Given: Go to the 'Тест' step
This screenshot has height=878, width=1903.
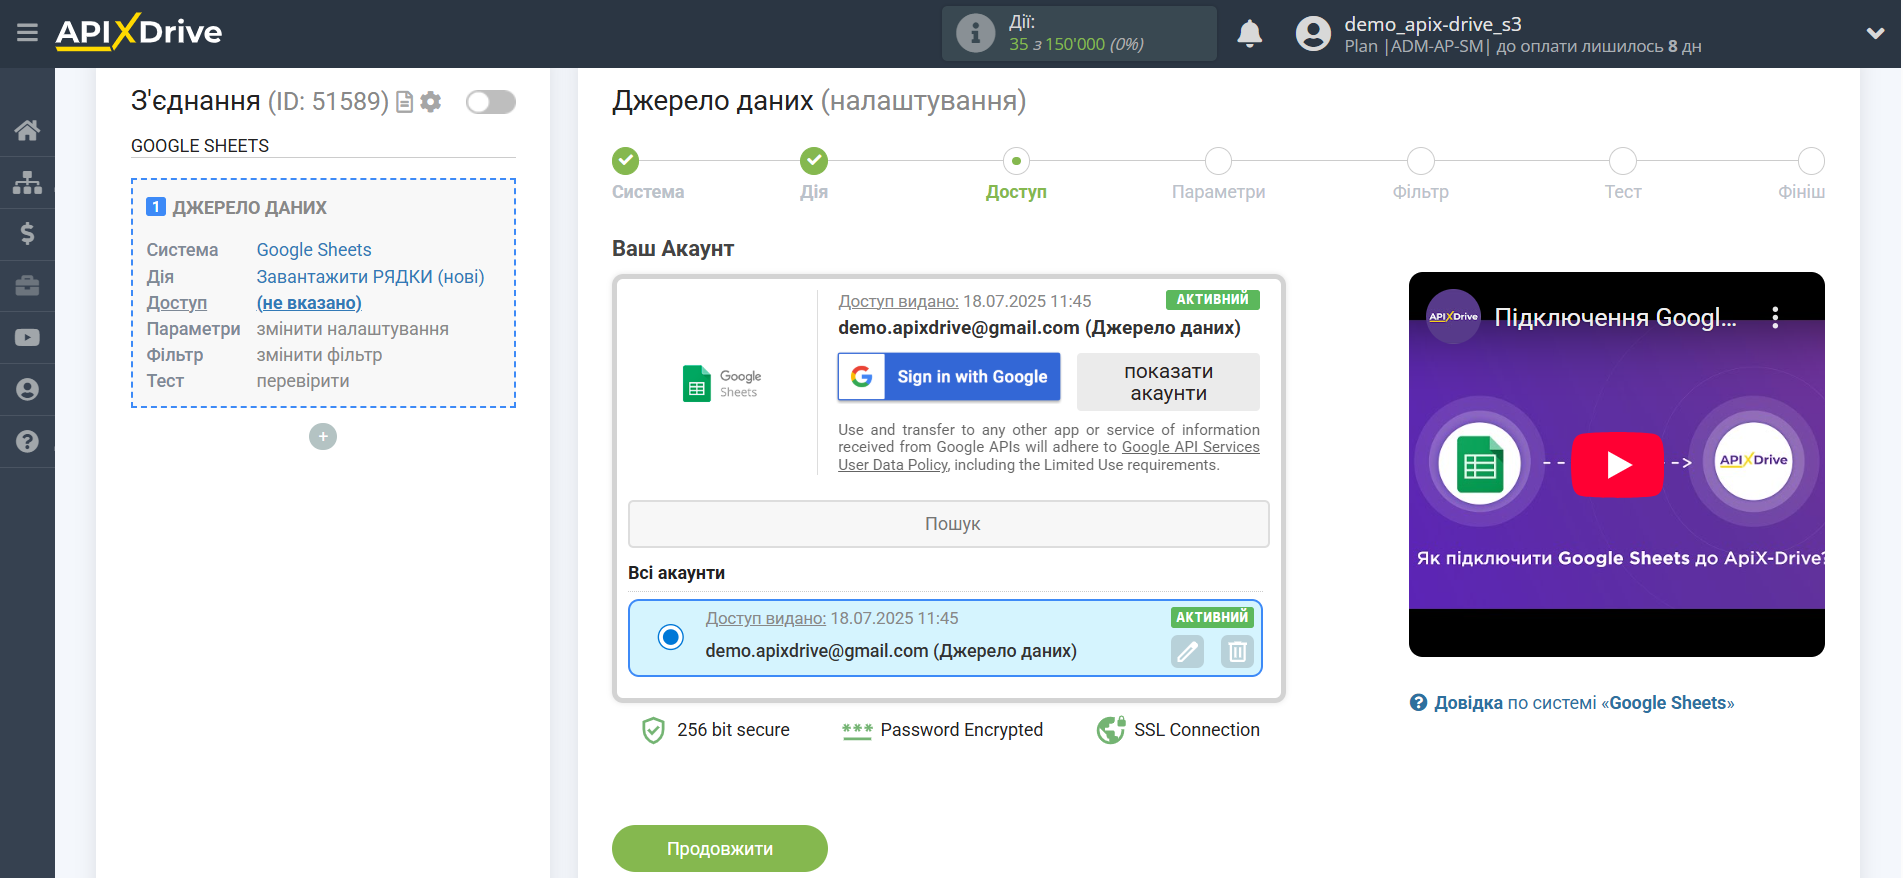Looking at the screenshot, I should 1622,161.
